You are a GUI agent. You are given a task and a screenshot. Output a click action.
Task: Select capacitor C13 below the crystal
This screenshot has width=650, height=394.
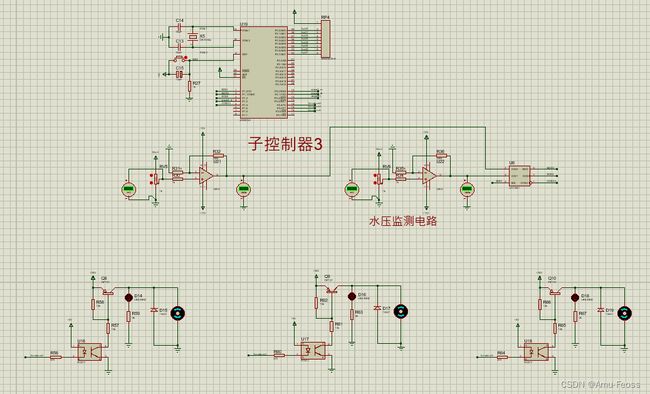pyautogui.click(x=179, y=48)
